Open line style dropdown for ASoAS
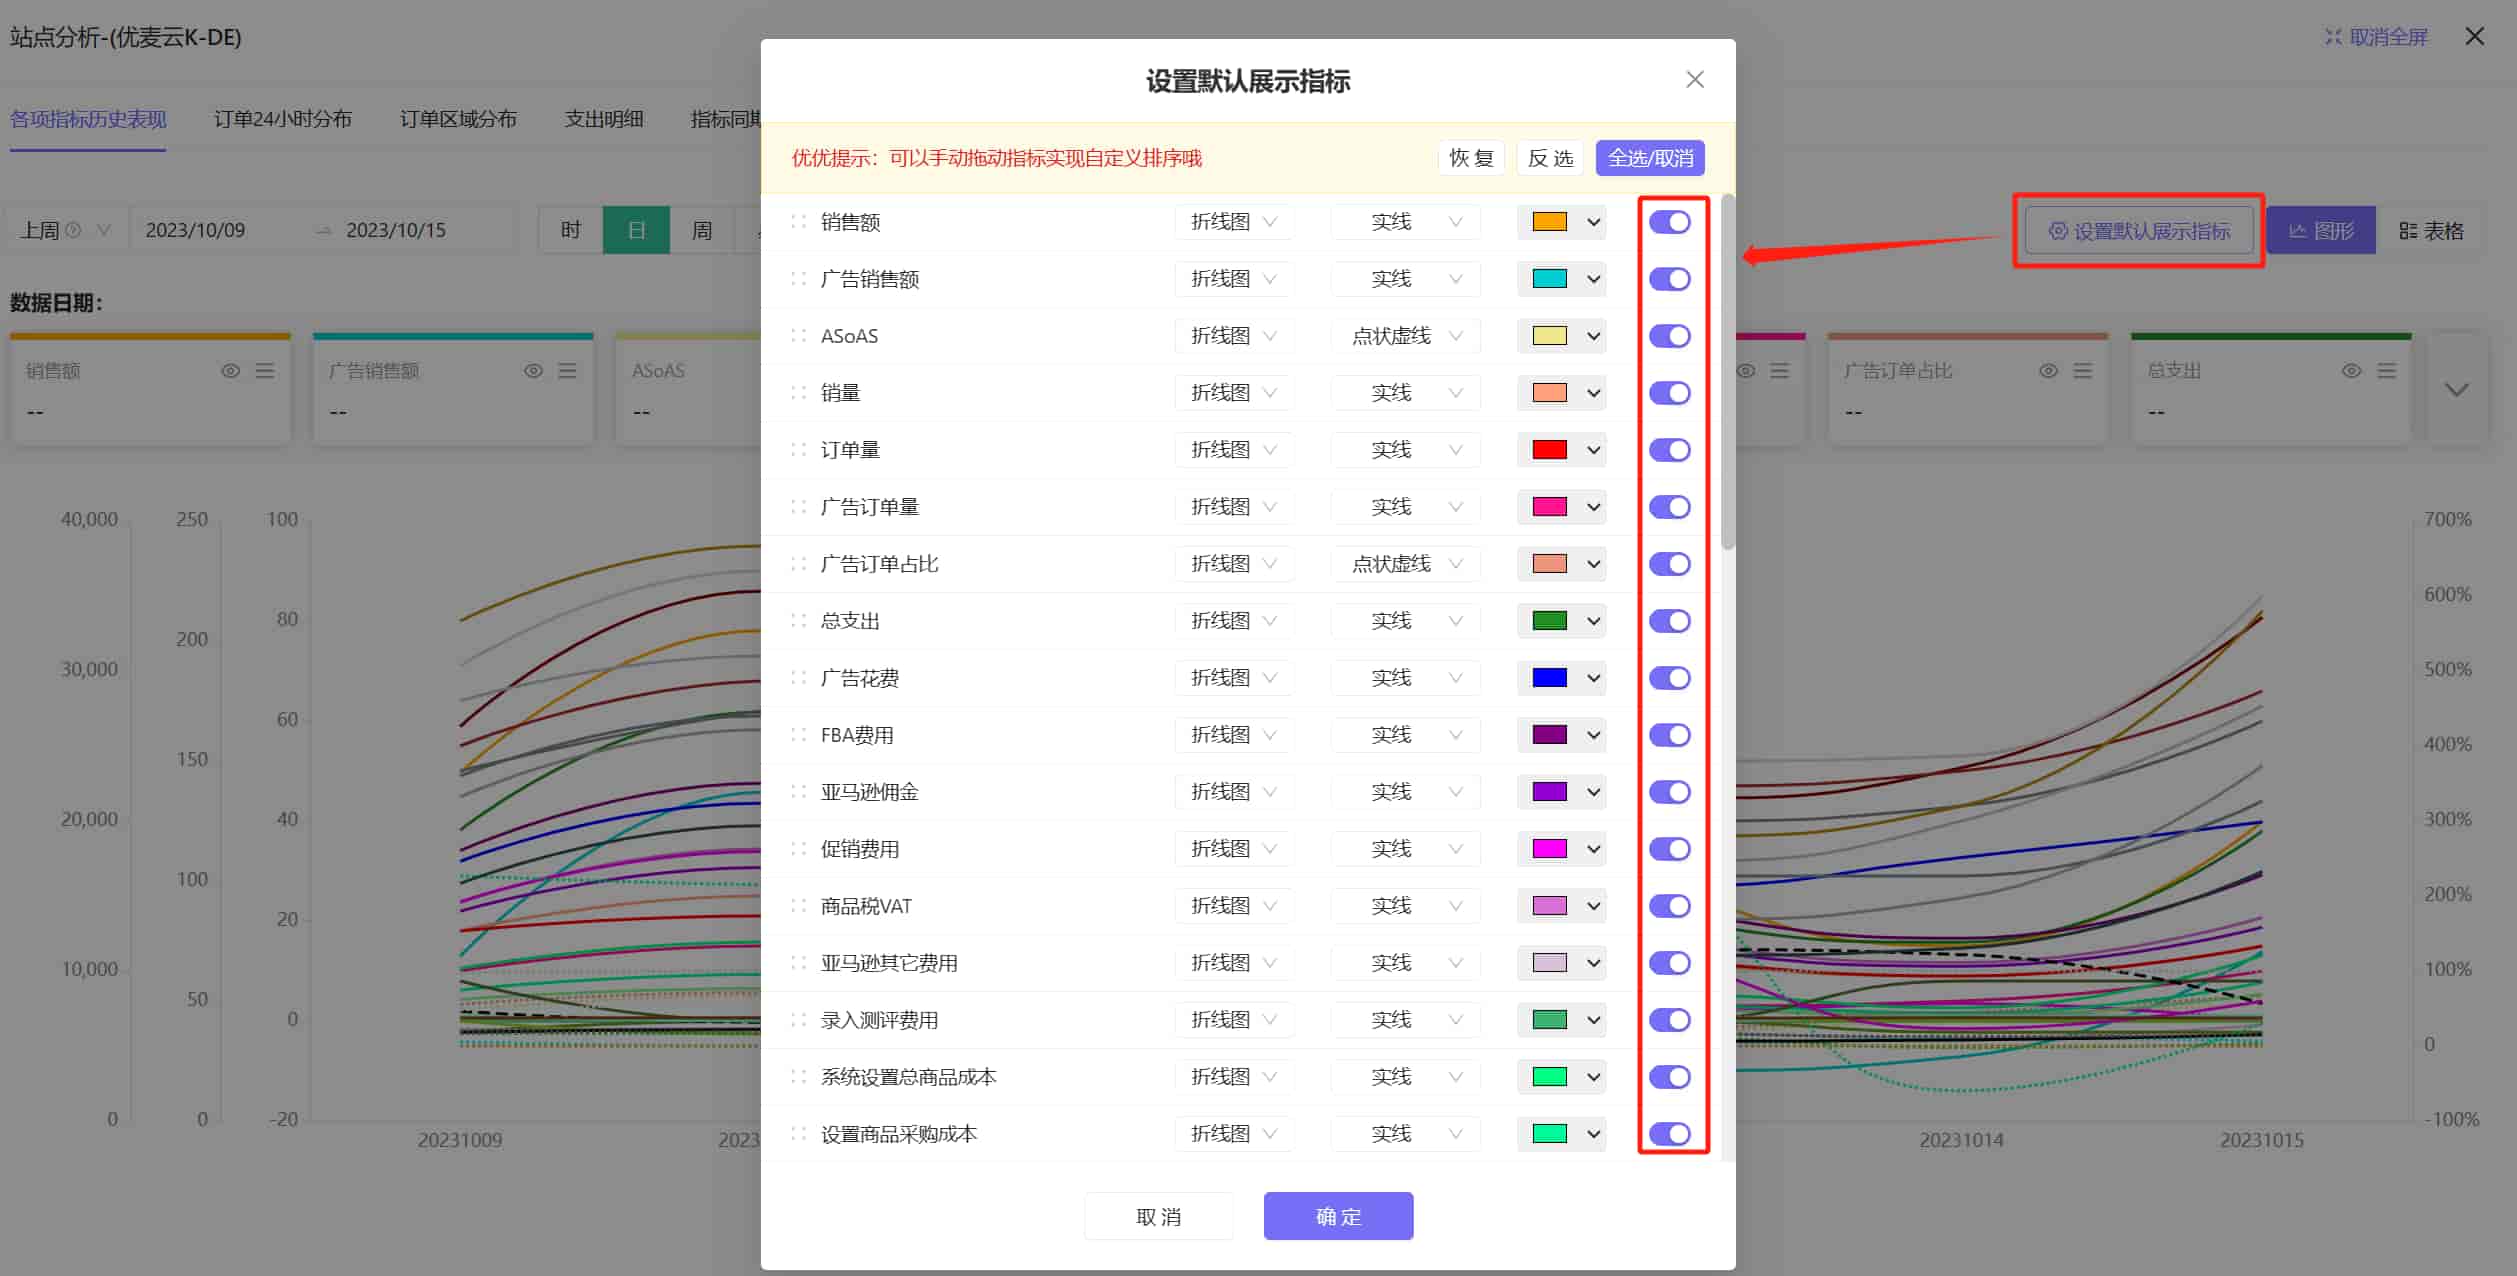Image resolution: width=2517 pixels, height=1276 pixels. click(1405, 336)
